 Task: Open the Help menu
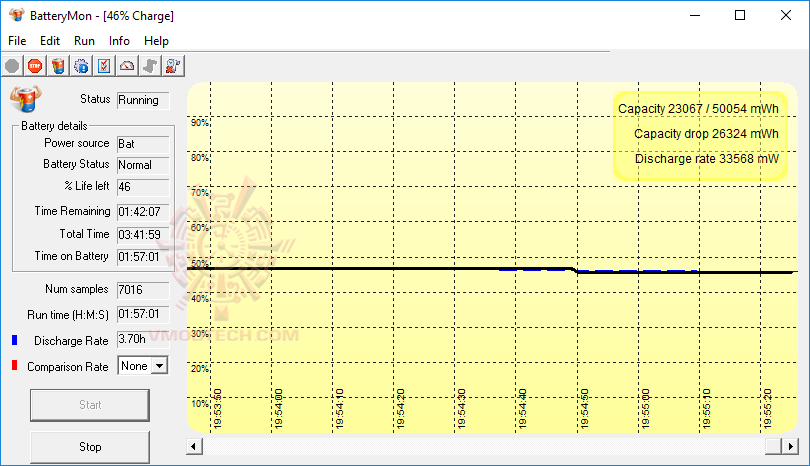pos(156,41)
